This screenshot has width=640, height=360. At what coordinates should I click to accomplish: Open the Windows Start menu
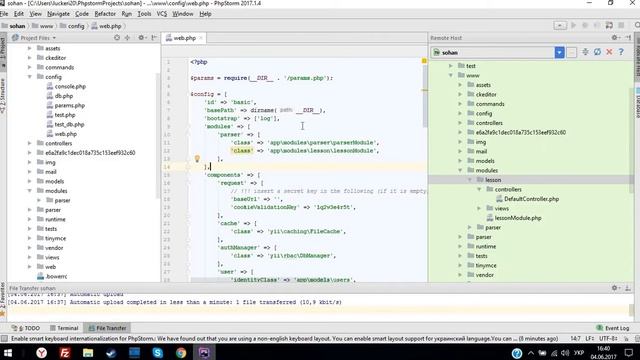pyautogui.click(x=8, y=353)
